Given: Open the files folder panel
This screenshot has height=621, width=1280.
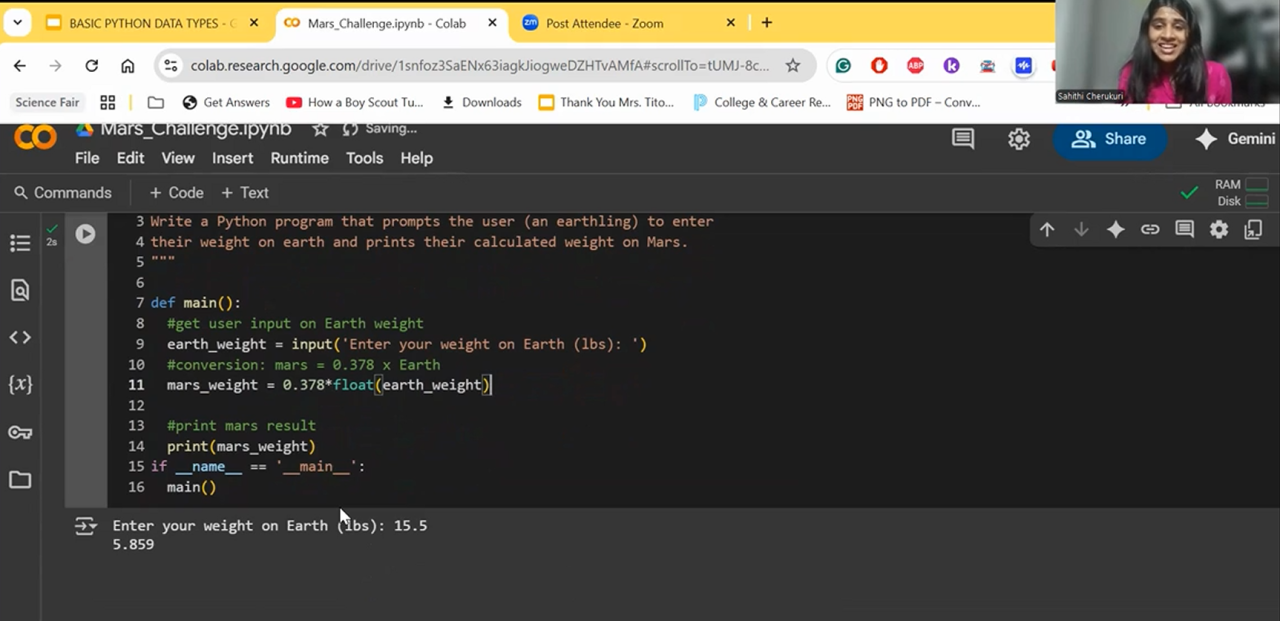Looking at the screenshot, I should pyautogui.click(x=20, y=480).
